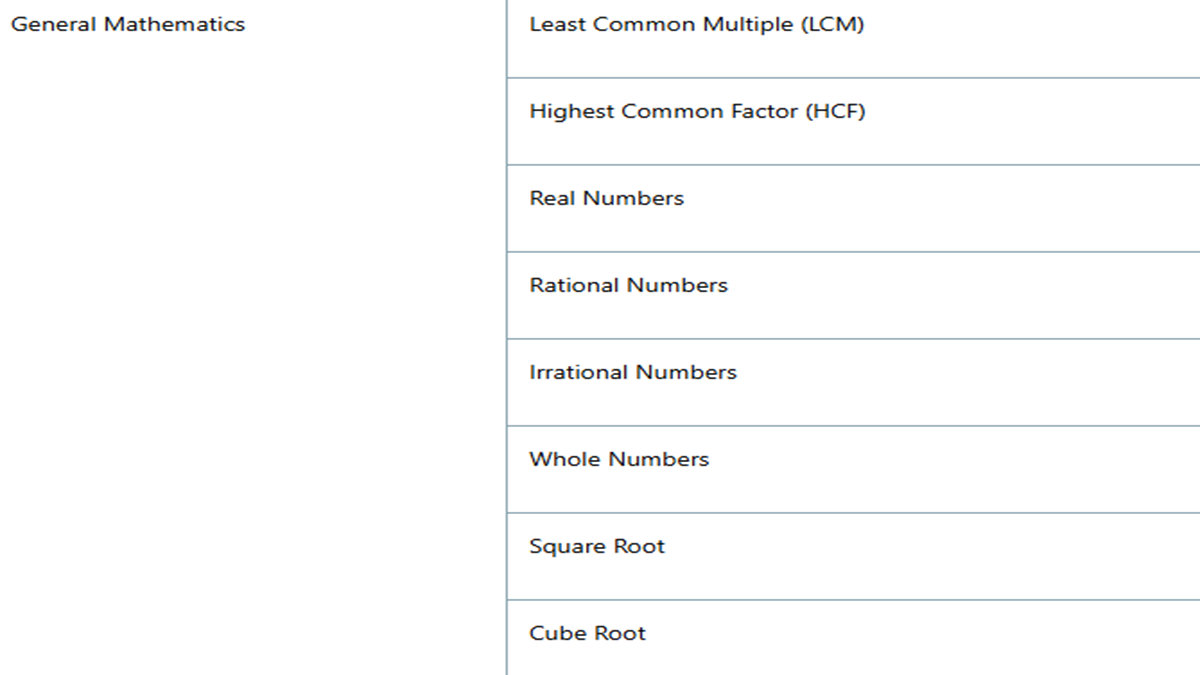Click the (LCM) abbreviation text
Viewport: 1200px width, 675px height.
(x=833, y=25)
